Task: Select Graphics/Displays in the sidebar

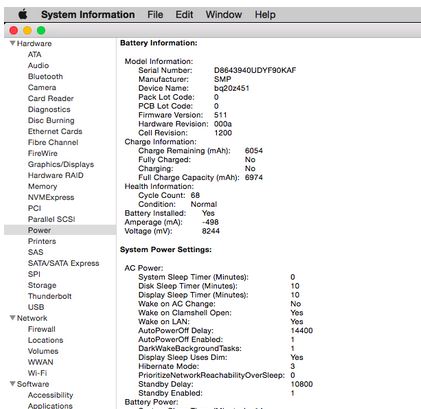Action: (x=61, y=164)
